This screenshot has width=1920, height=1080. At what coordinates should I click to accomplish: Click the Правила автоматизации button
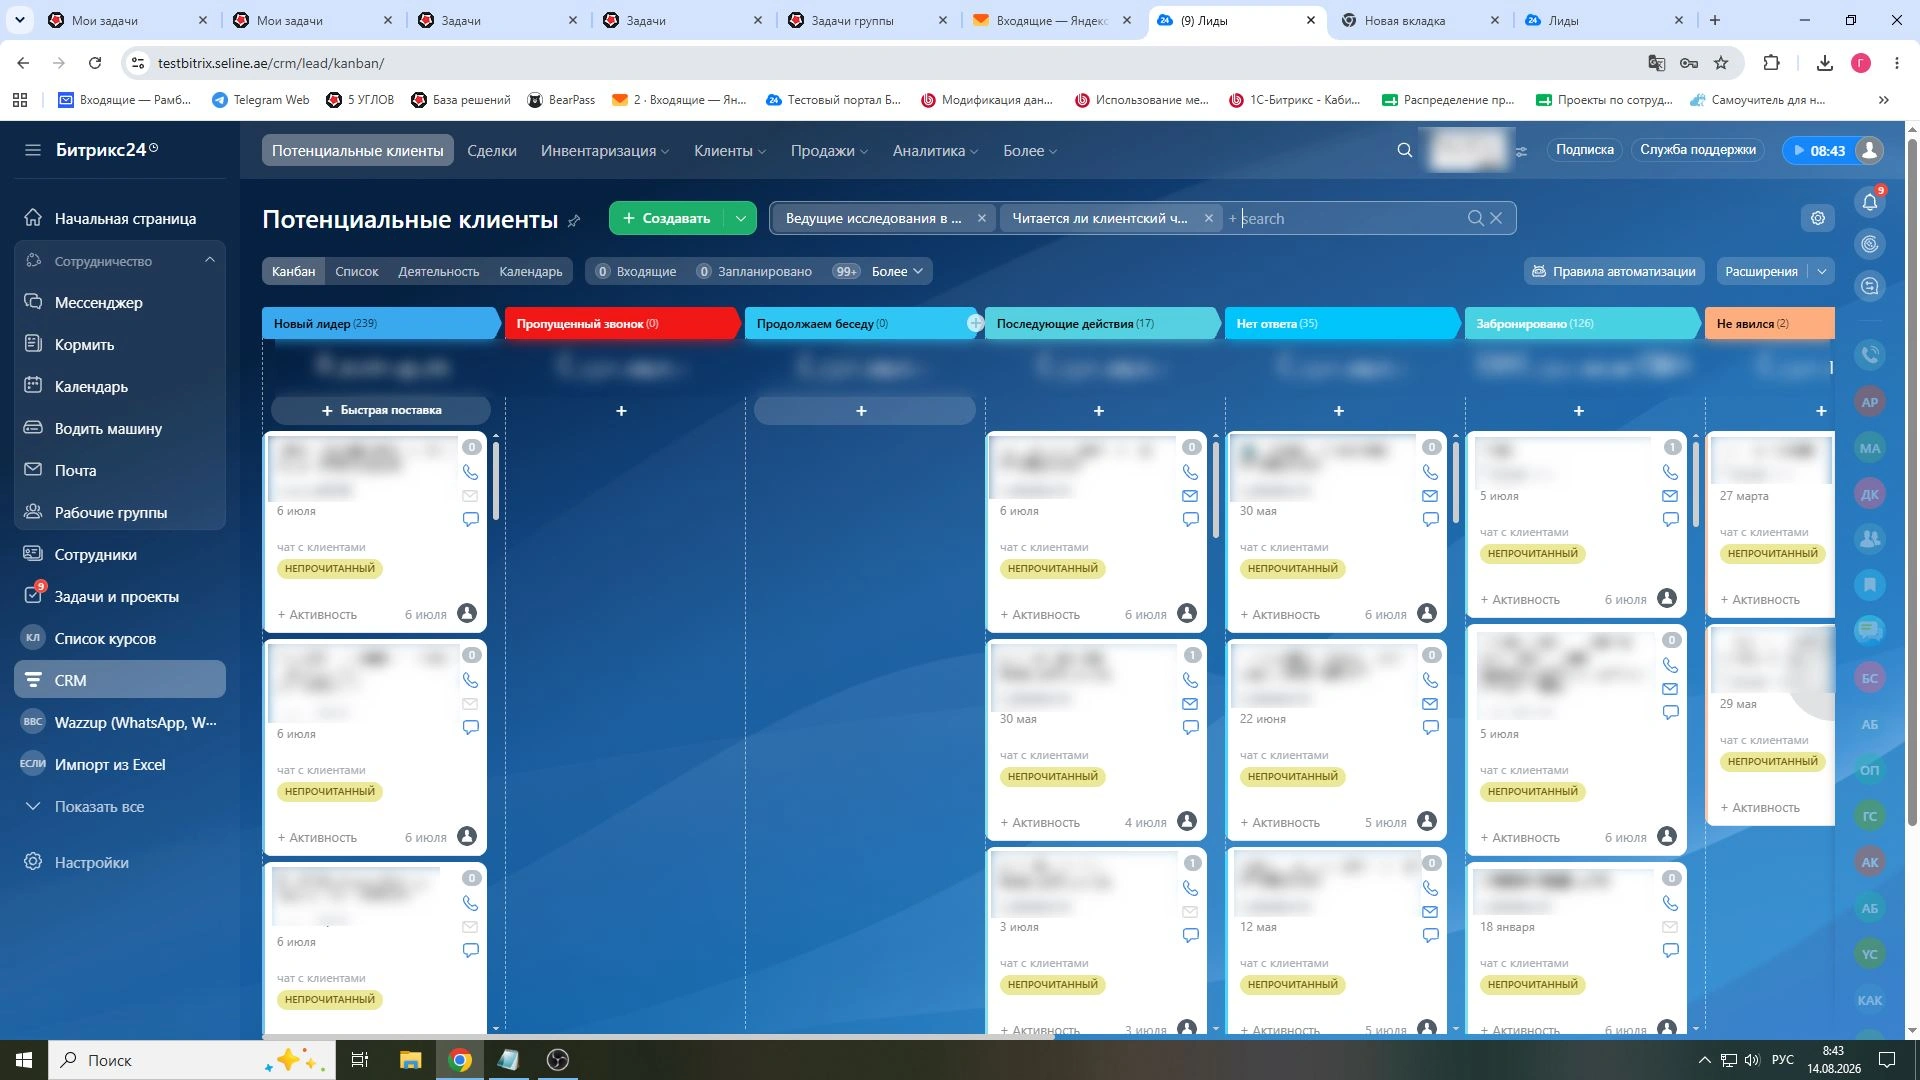[1614, 271]
